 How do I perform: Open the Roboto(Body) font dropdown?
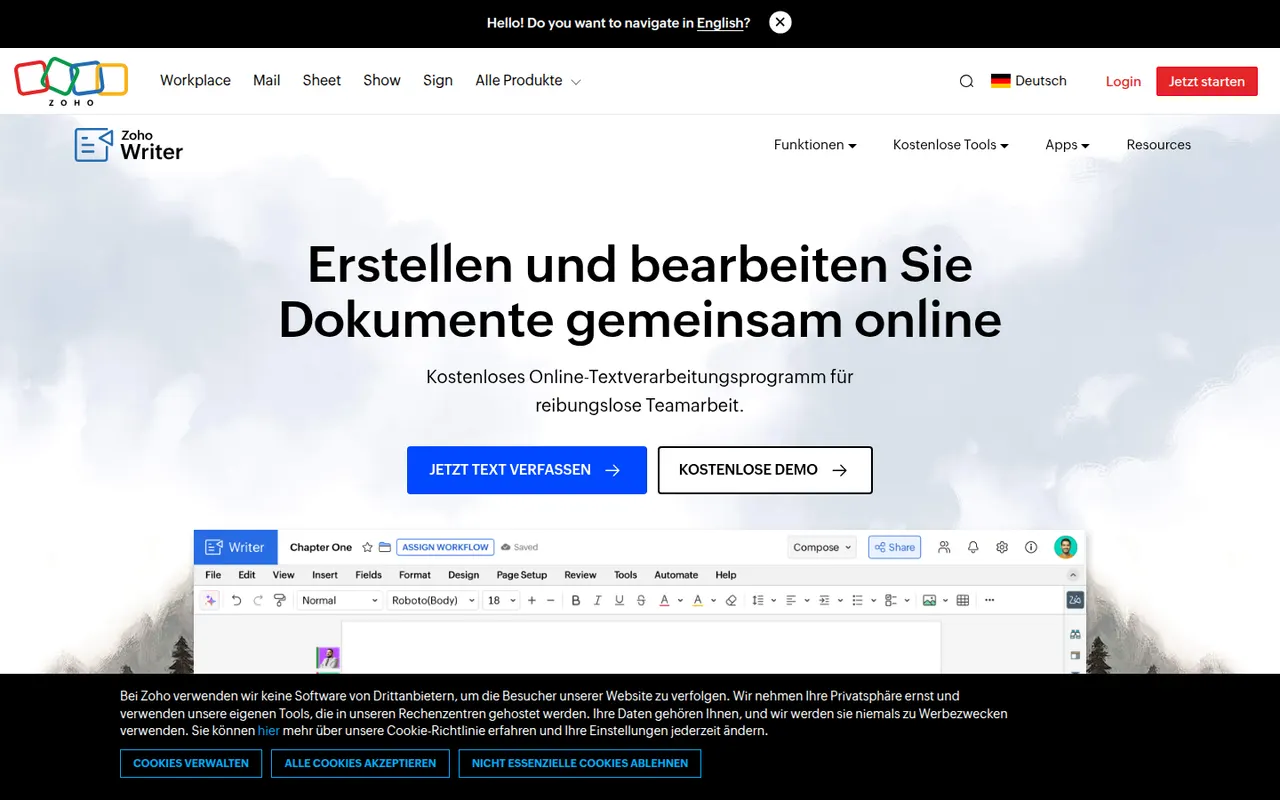(432, 600)
